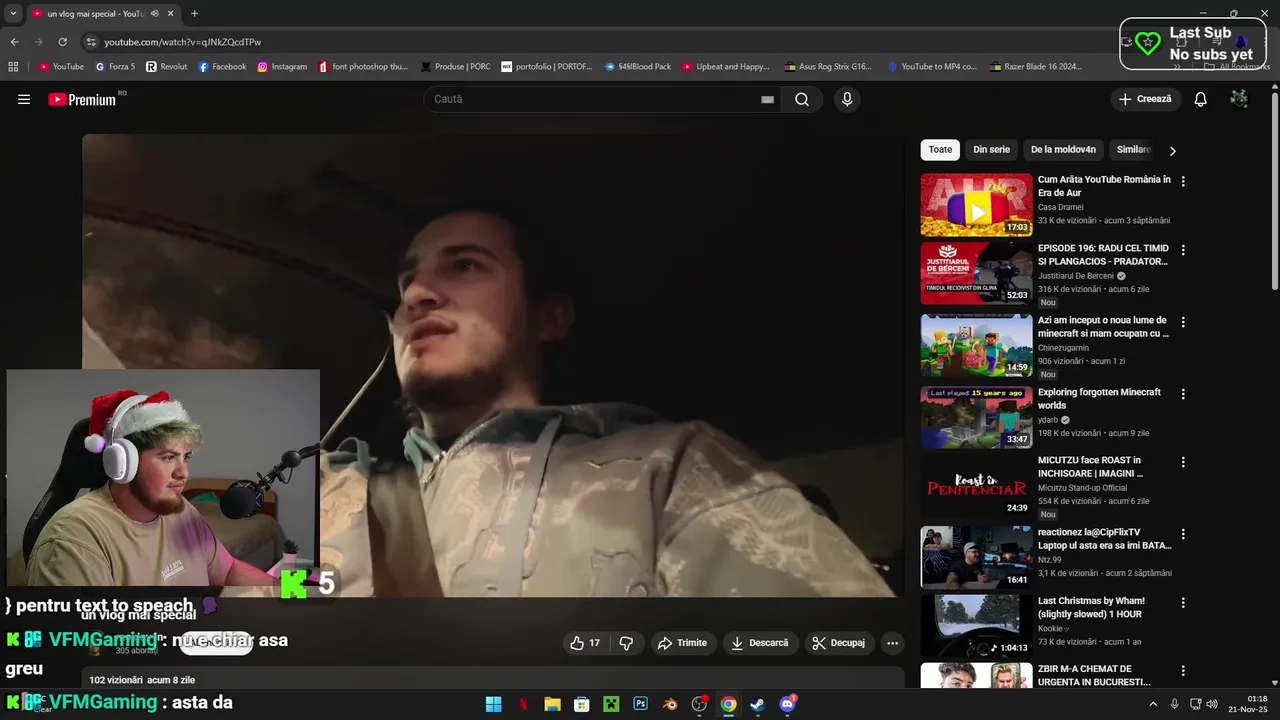Open the Instagram bookmark
This screenshot has width=1280, height=720.
(282, 66)
